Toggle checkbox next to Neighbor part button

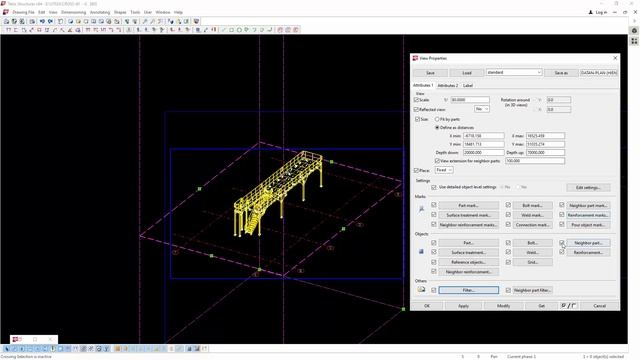click(562, 242)
